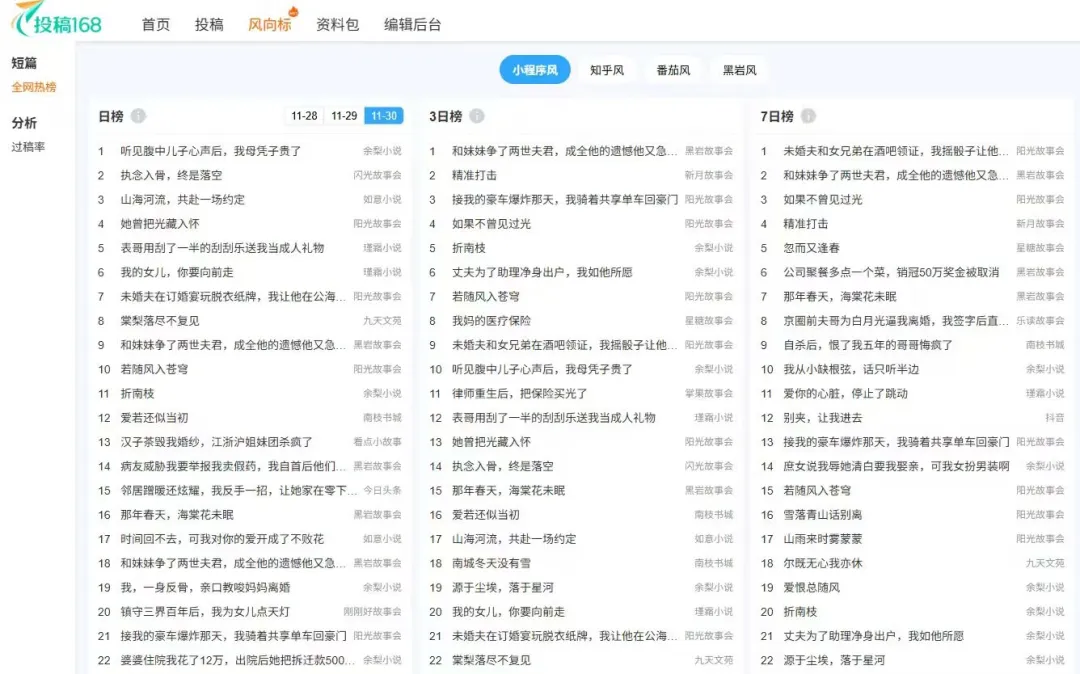Image resolution: width=1080 pixels, height=674 pixels.
Task: Open 全网热榜 in the sidebar
Action: click(34, 87)
